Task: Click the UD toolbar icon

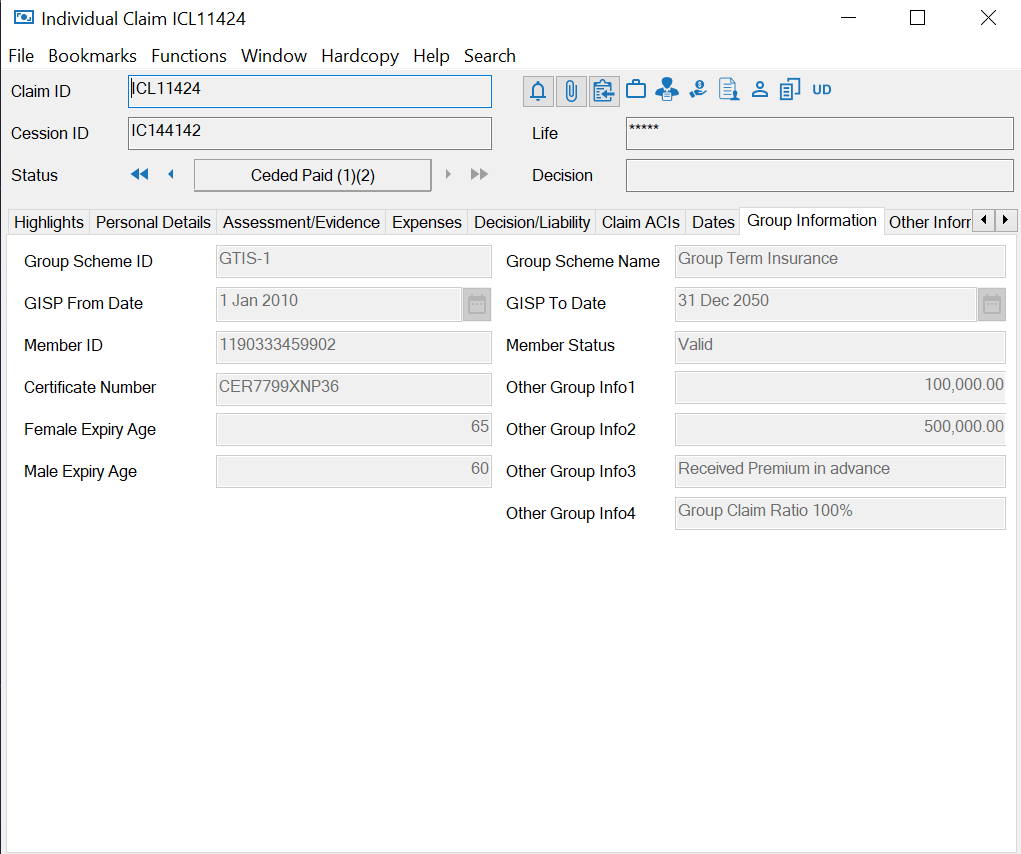Action: click(x=821, y=90)
